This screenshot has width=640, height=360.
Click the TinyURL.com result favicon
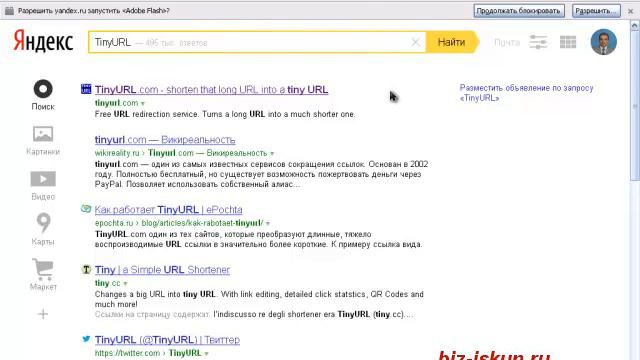point(86,89)
